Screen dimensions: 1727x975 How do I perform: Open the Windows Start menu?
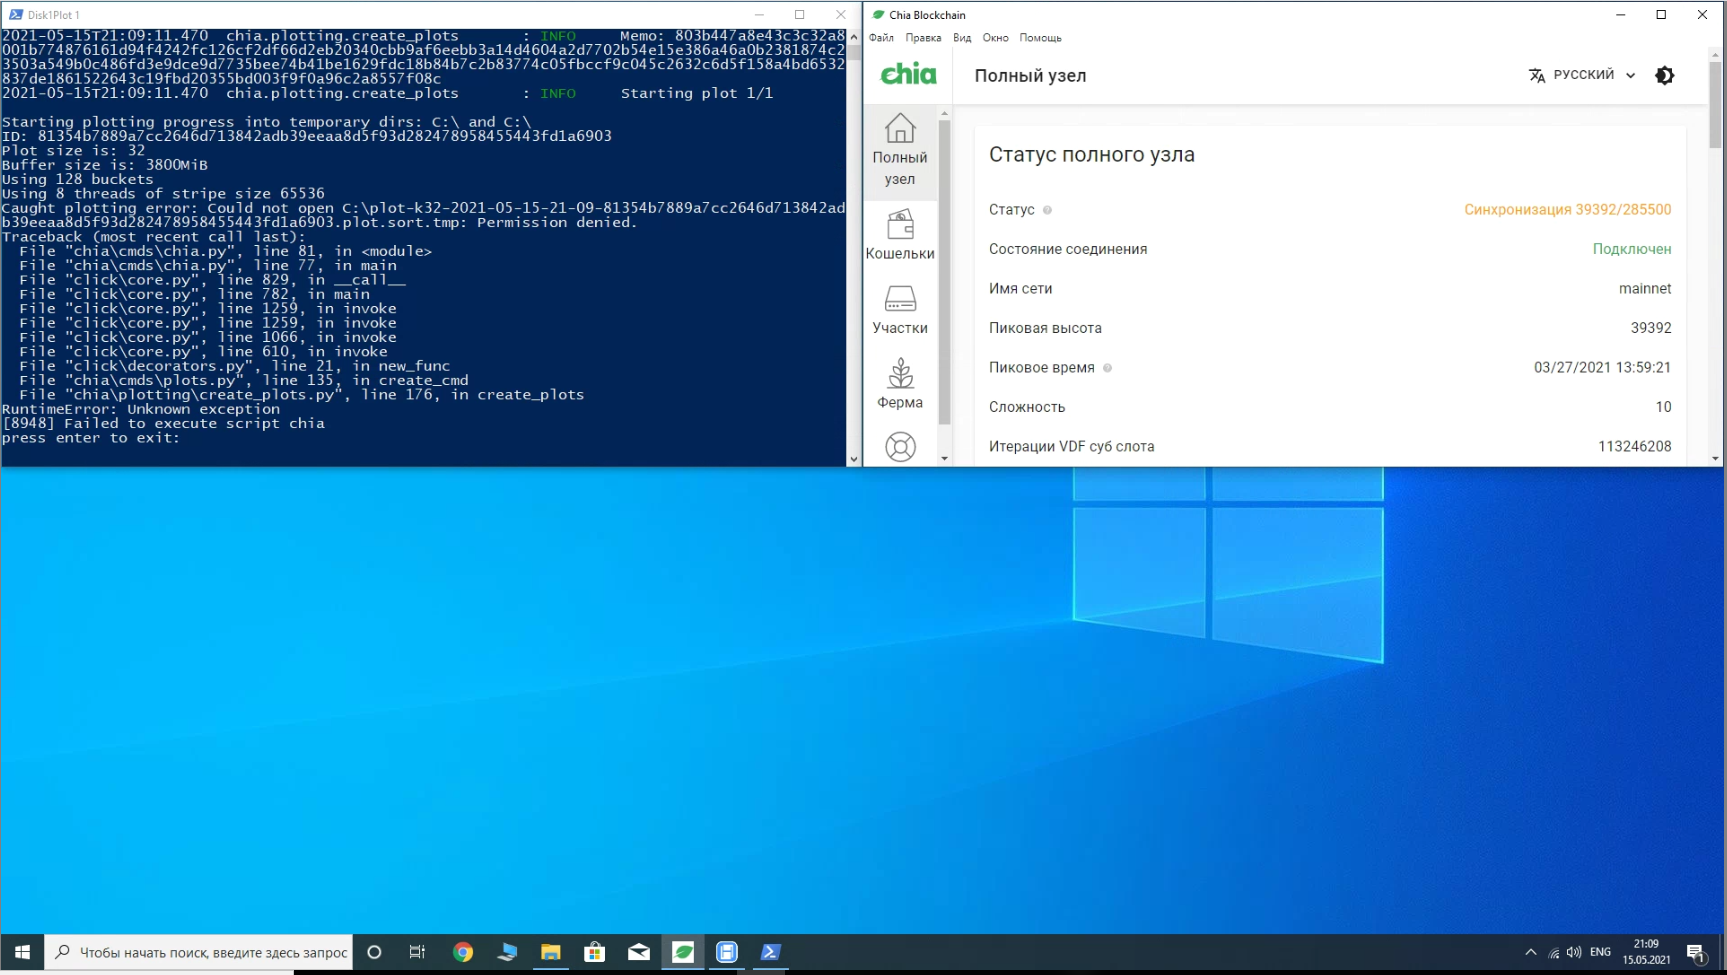pos(22,952)
